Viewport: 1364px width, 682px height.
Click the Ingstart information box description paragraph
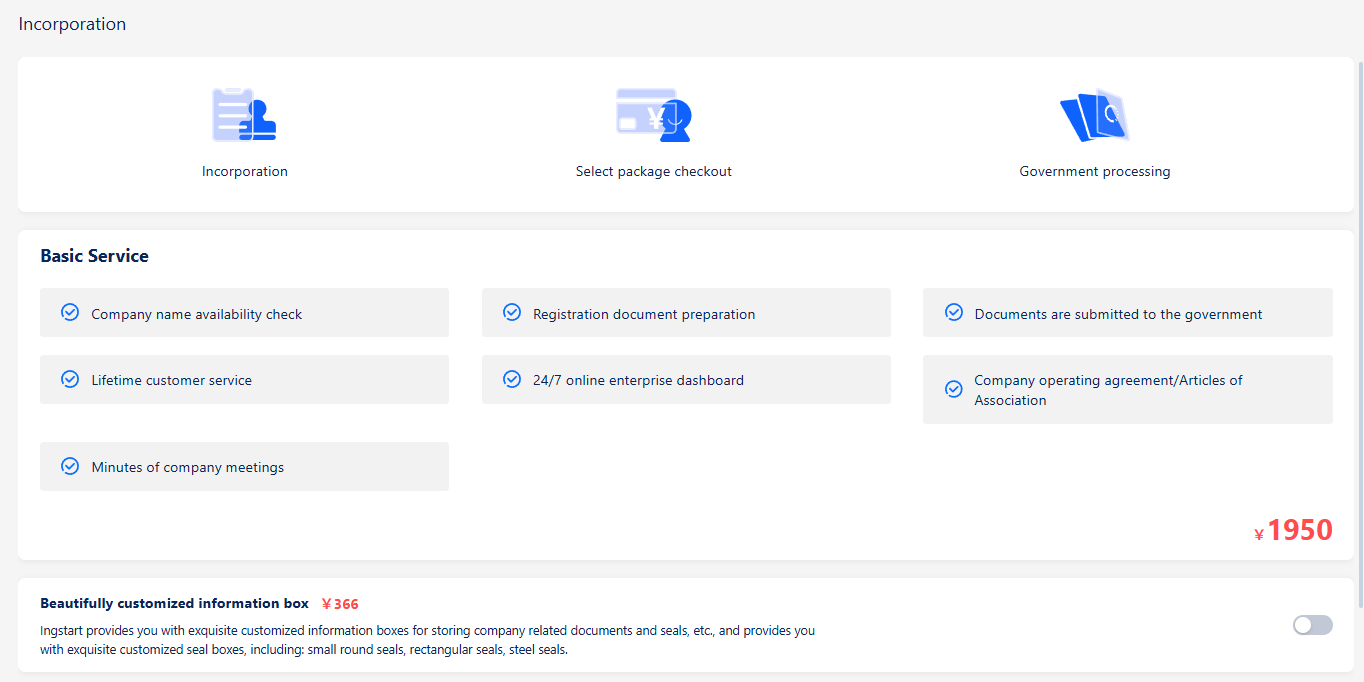428,640
